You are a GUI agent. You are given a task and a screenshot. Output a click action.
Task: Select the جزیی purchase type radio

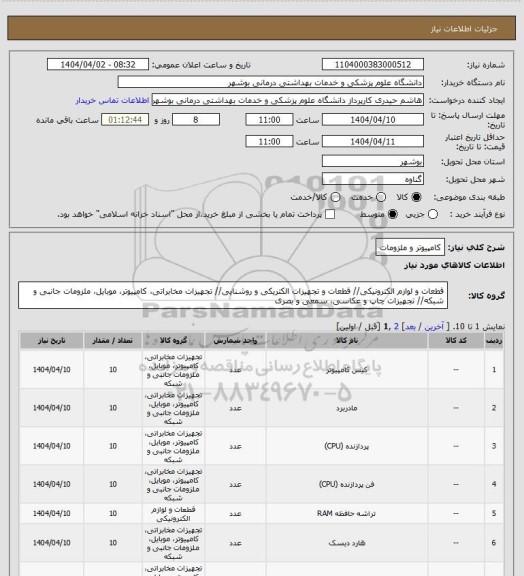[x=433, y=214]
